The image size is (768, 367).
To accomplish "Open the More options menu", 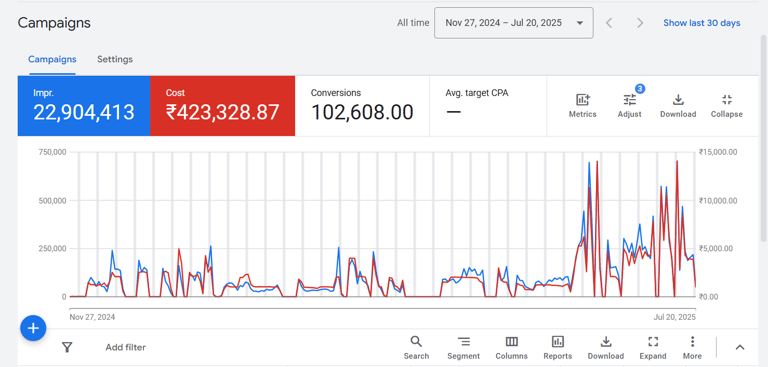I will [x=692, y=348].
